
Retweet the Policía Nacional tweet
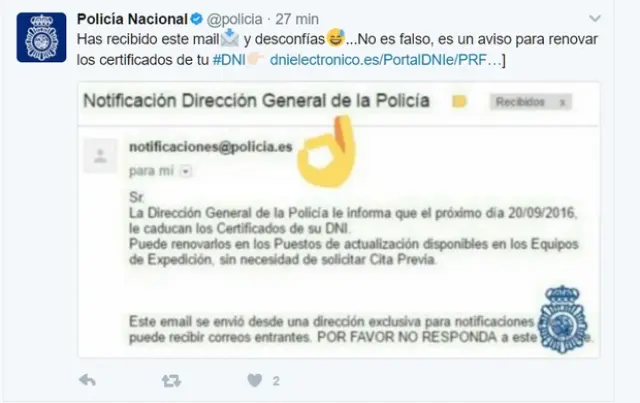171,381
